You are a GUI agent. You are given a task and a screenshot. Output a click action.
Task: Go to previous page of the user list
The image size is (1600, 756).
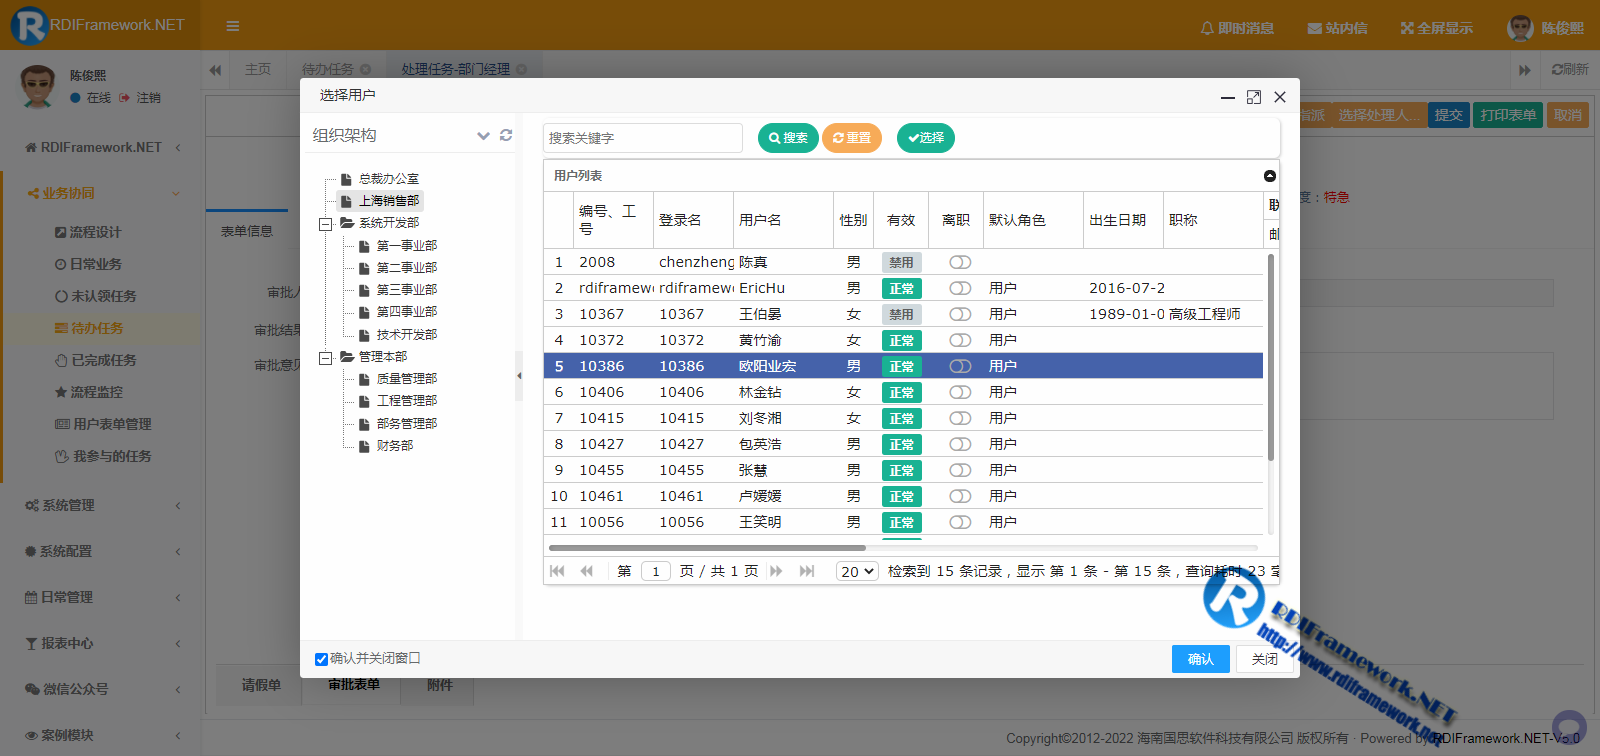pos(587,571)
